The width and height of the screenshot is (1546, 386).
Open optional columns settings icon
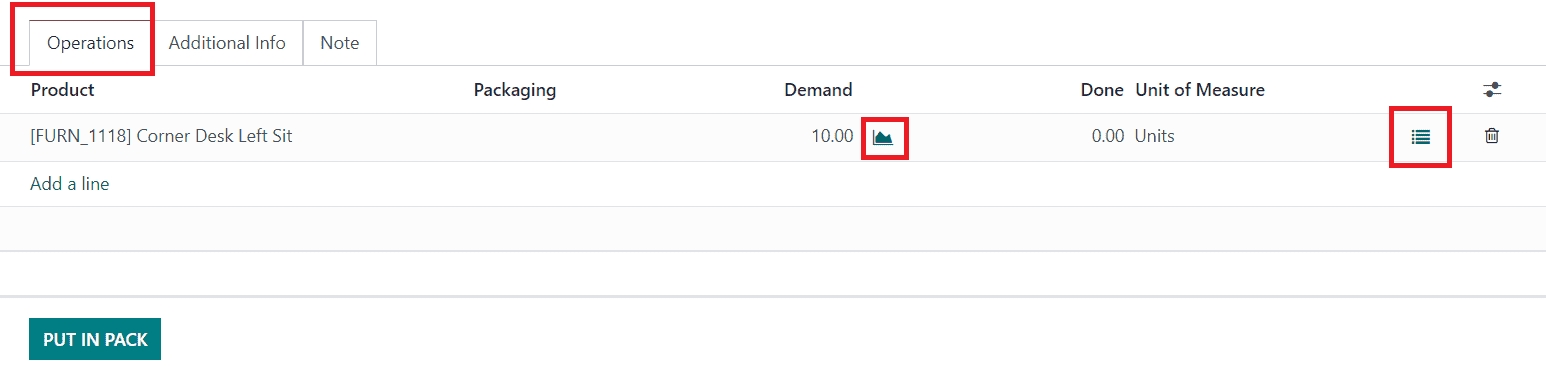[x=1492, y=90]
